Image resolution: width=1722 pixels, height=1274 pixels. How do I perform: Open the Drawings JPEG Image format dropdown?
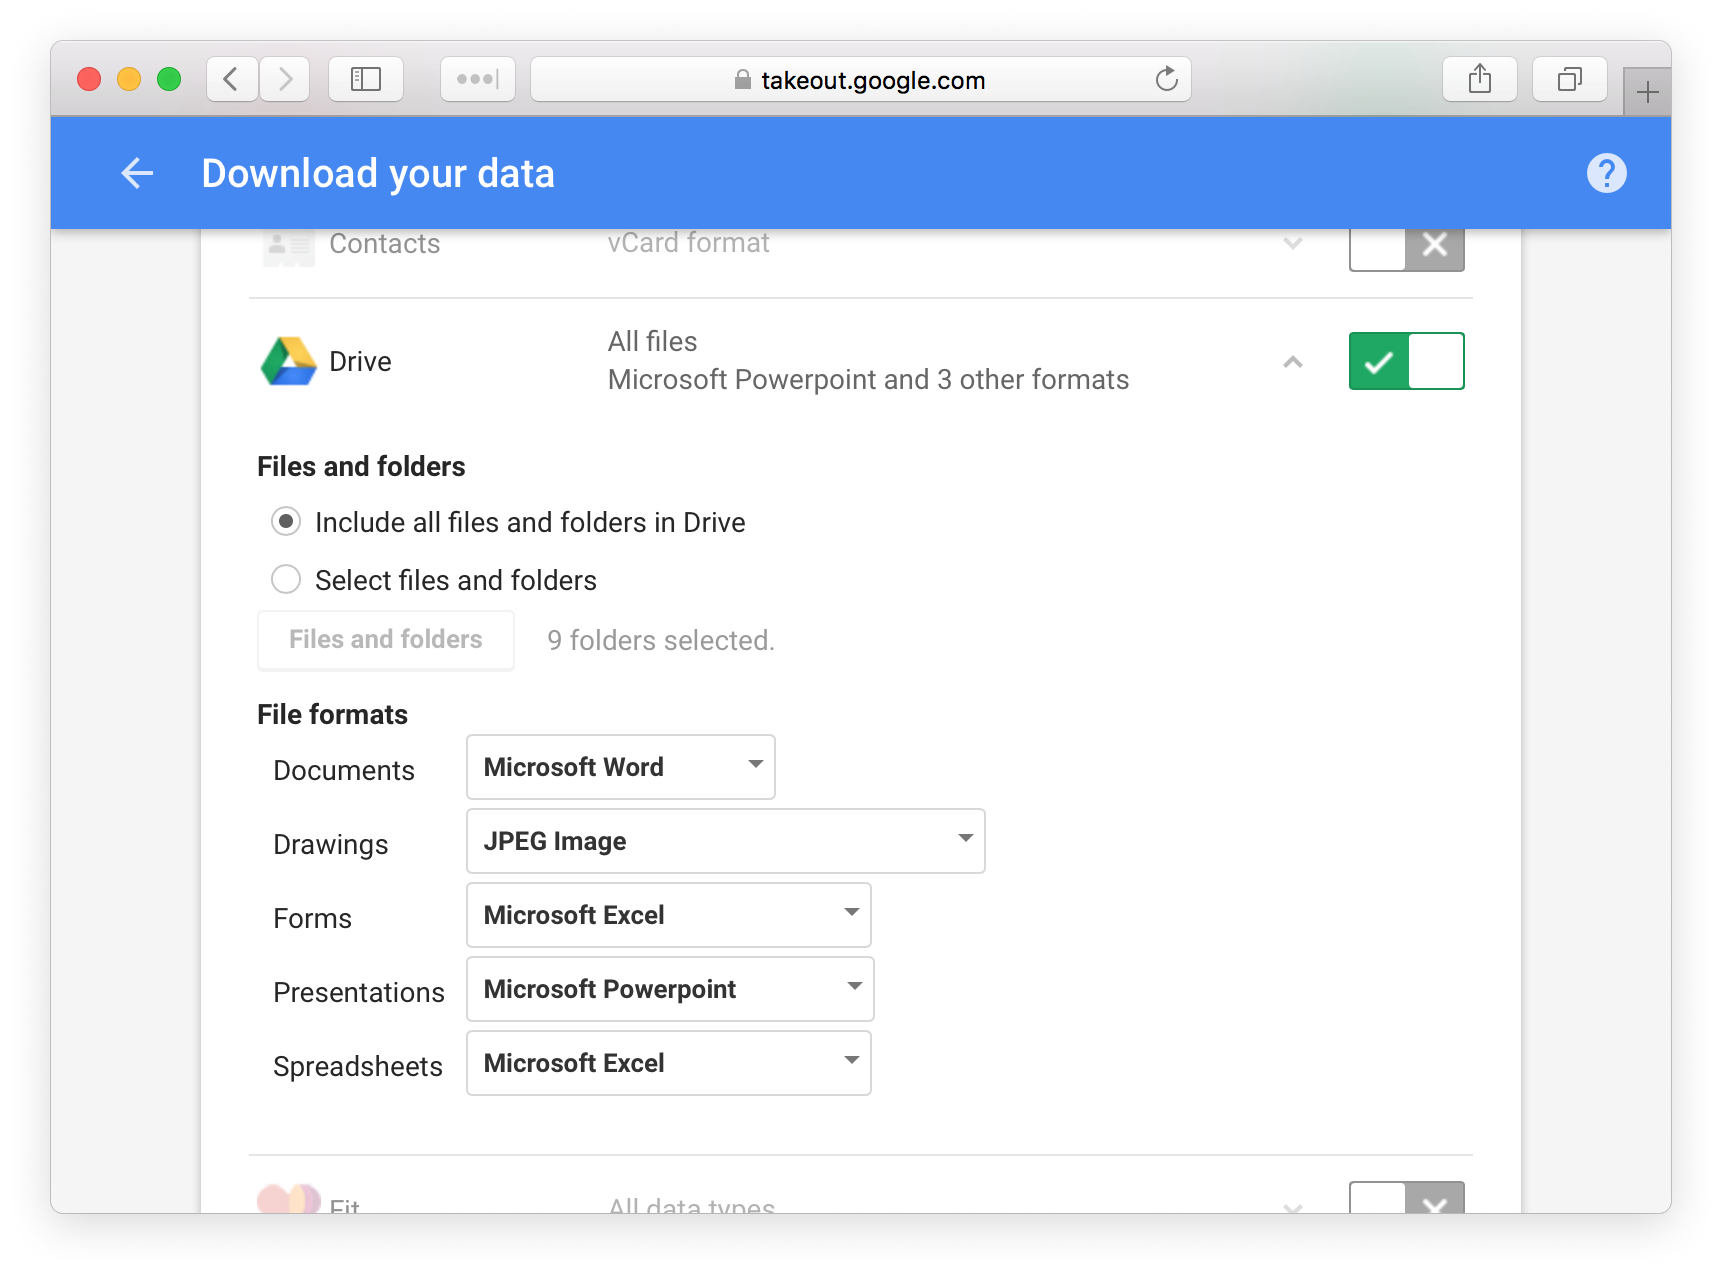[724, 840]
